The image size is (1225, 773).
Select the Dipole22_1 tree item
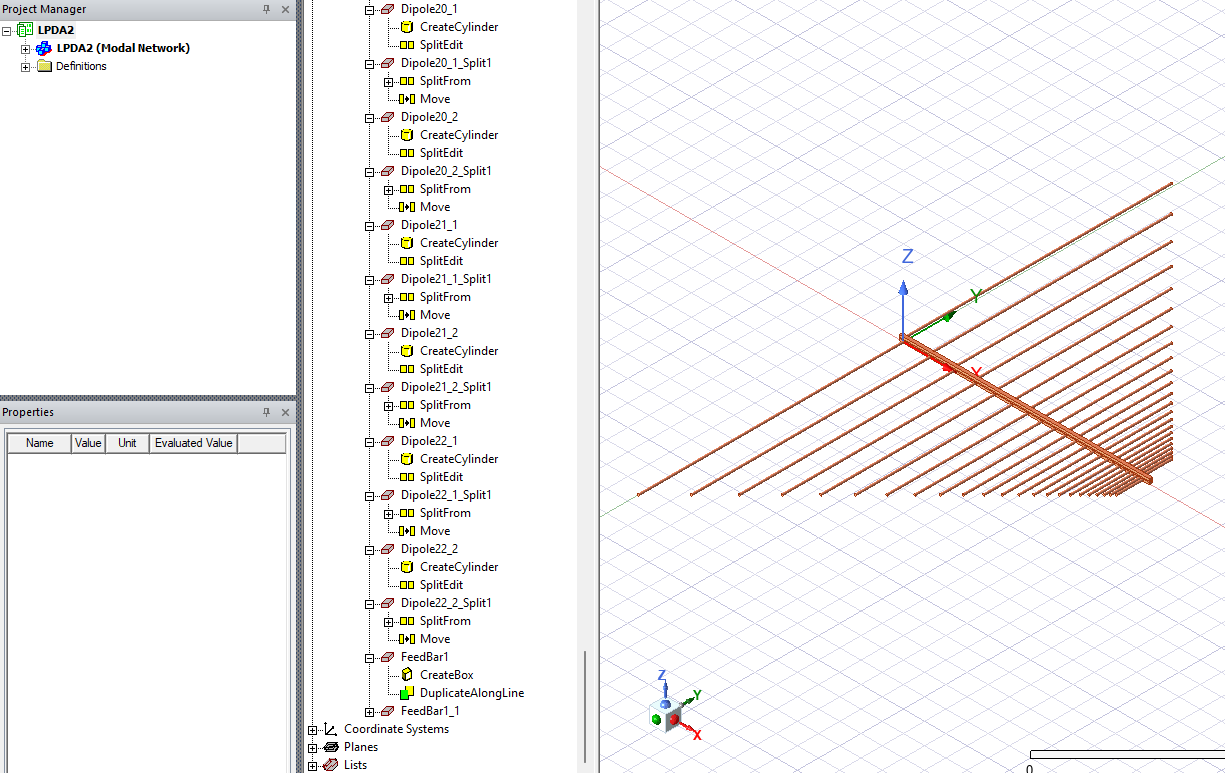click(x=429, y=441)
